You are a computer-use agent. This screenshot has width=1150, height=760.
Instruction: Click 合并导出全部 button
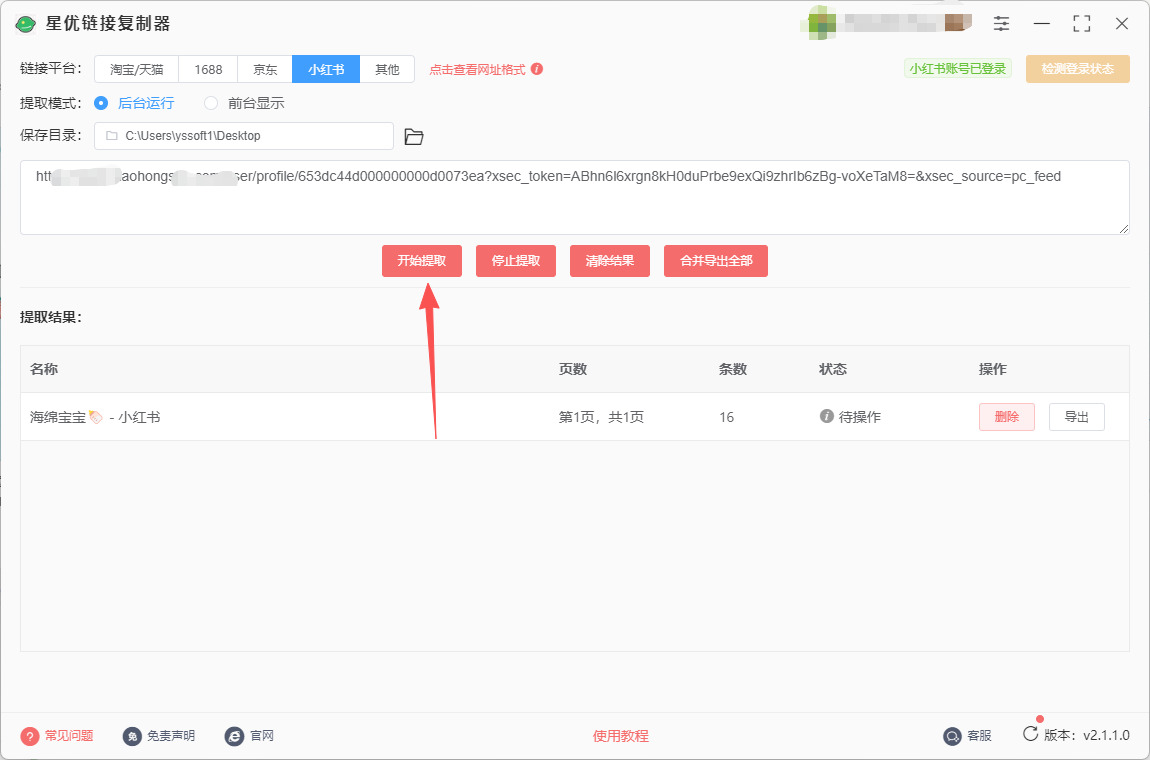[716, 261]
